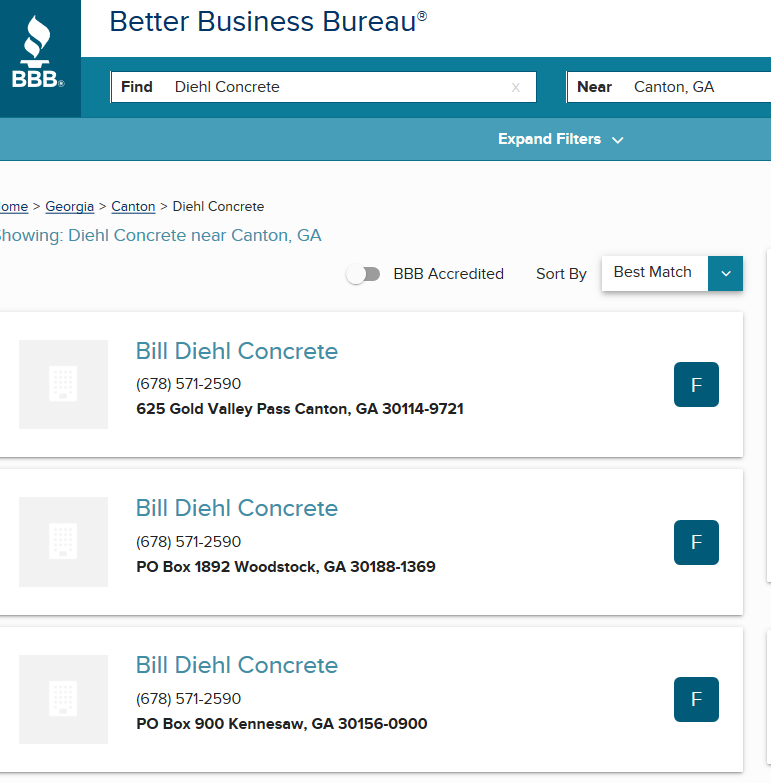Click the Near location field with Canton, GA
Screen dimensions: 771x783
(x=669, y=87)
